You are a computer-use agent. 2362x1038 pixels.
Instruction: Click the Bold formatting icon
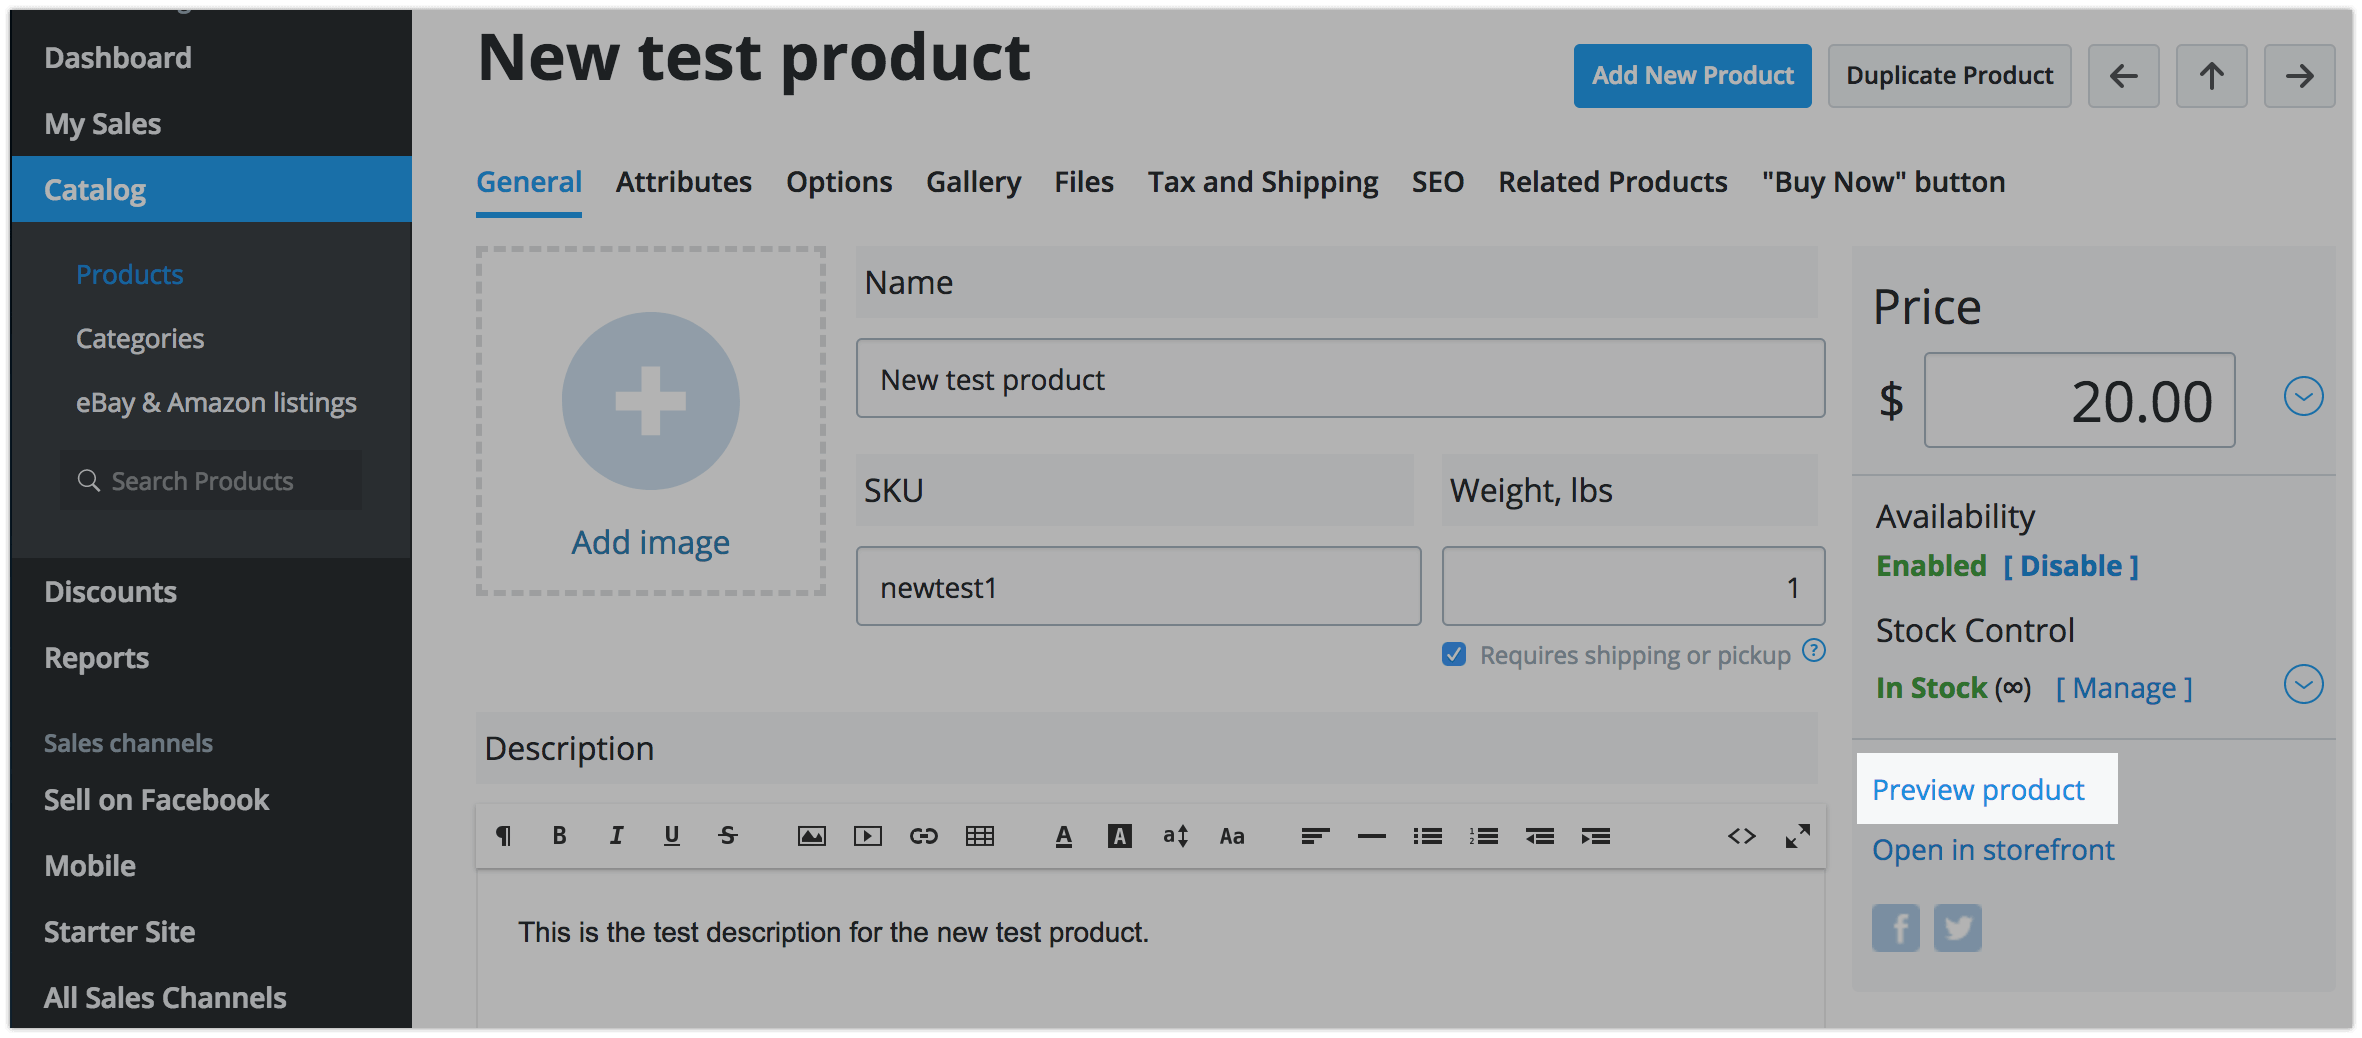559,836
